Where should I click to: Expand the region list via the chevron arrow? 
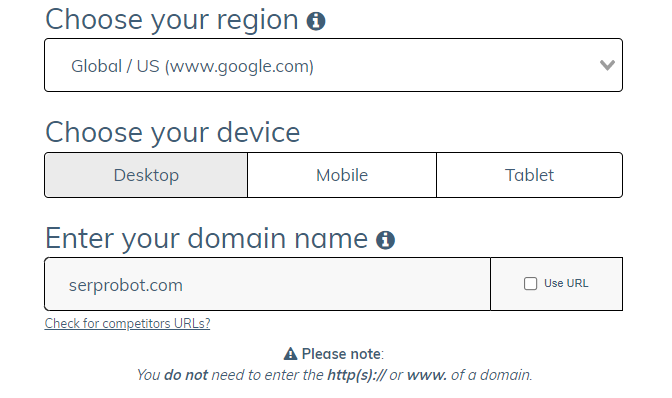tap(607, 65)
